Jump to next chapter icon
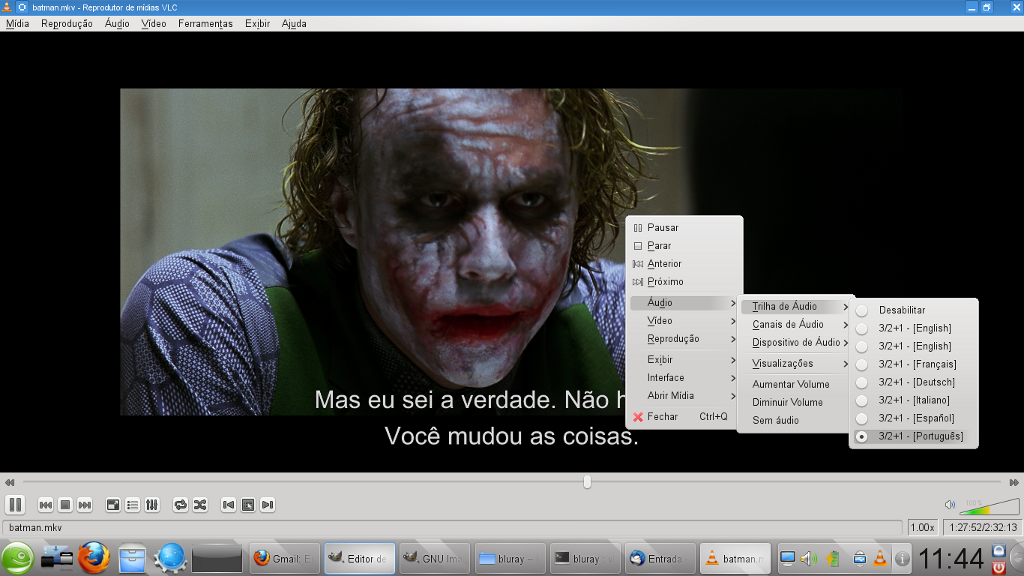This screenshot has width=1024, height=576. pos(268,505)
